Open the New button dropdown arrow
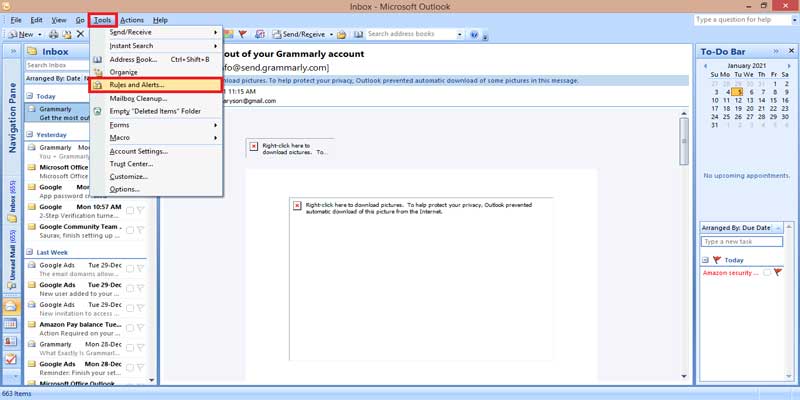 [40, 35]
